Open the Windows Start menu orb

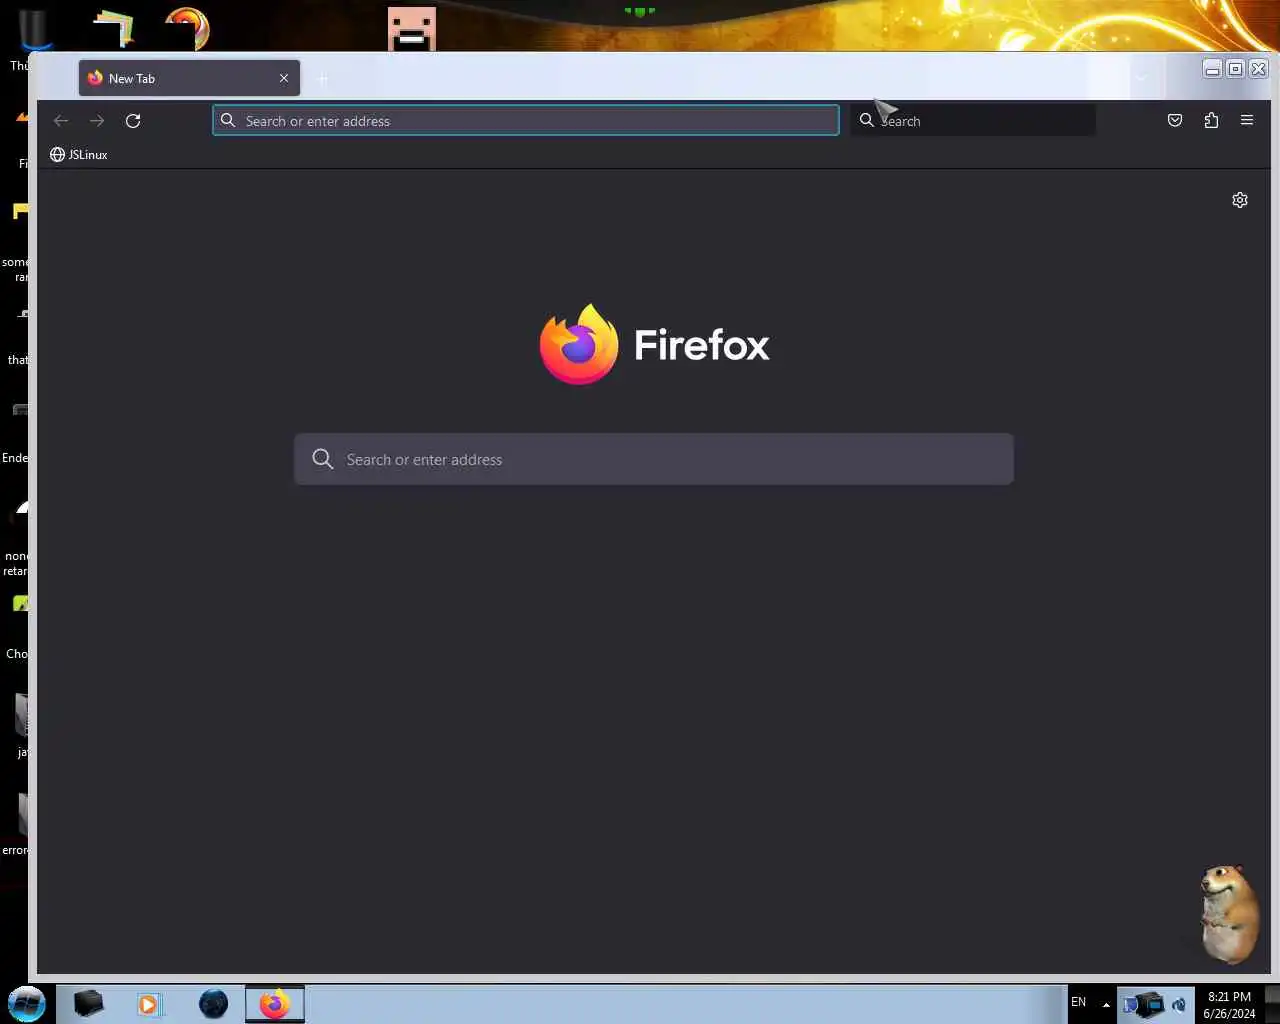[x=27, y=1003]
